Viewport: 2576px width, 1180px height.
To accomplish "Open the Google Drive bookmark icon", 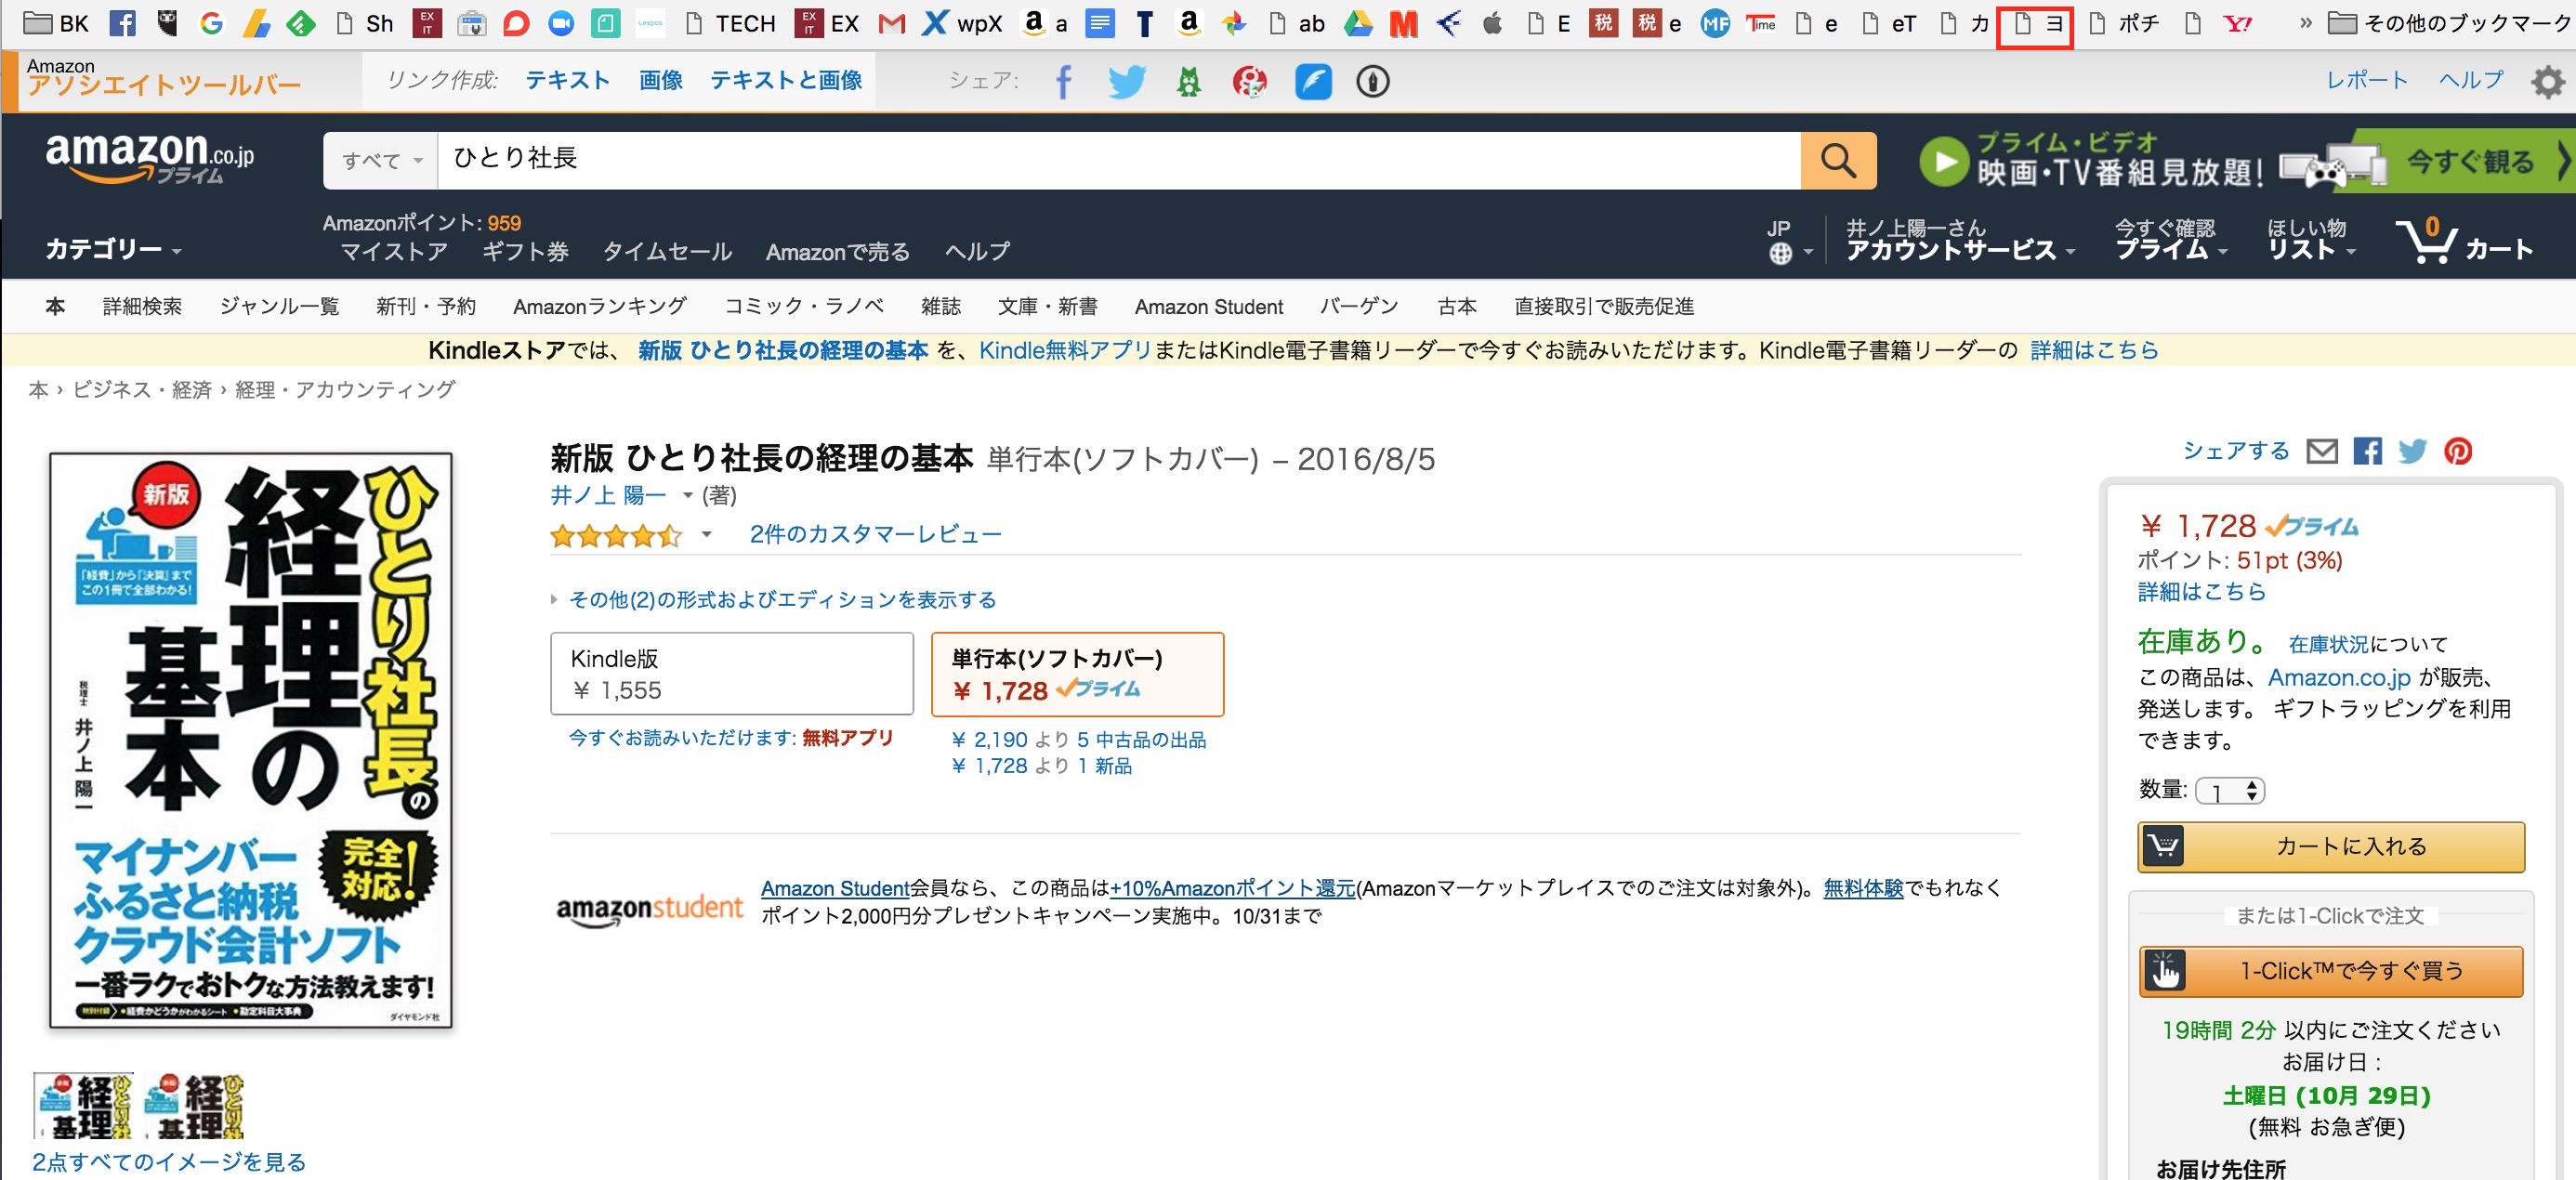I will point(1357,23).
